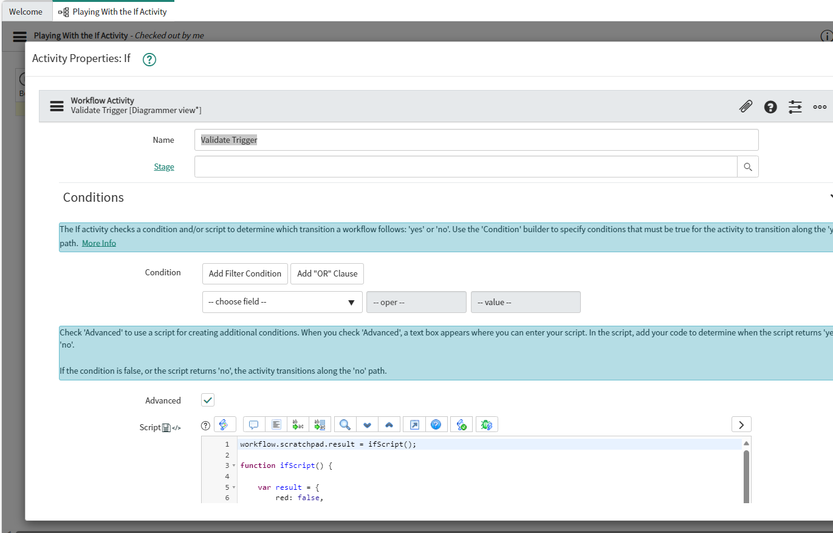Open the script debugger bug icon
The height and width of the screenshot is (533, 833).
pyautogui.click(x=486, y=425)
